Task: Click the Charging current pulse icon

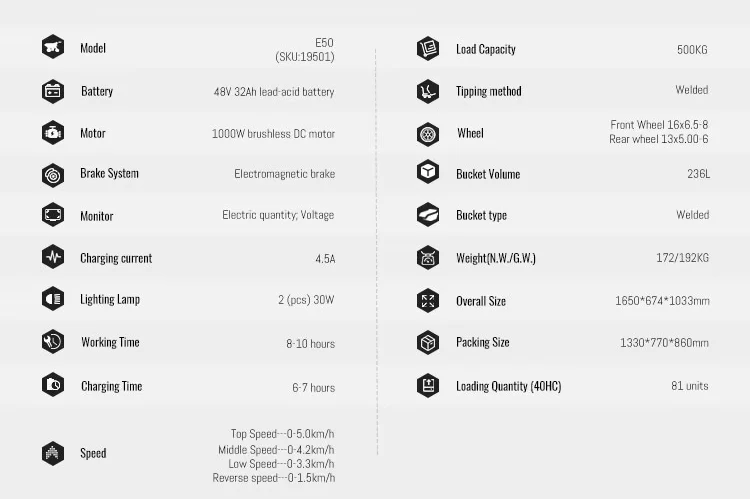Action: (53, 257)
